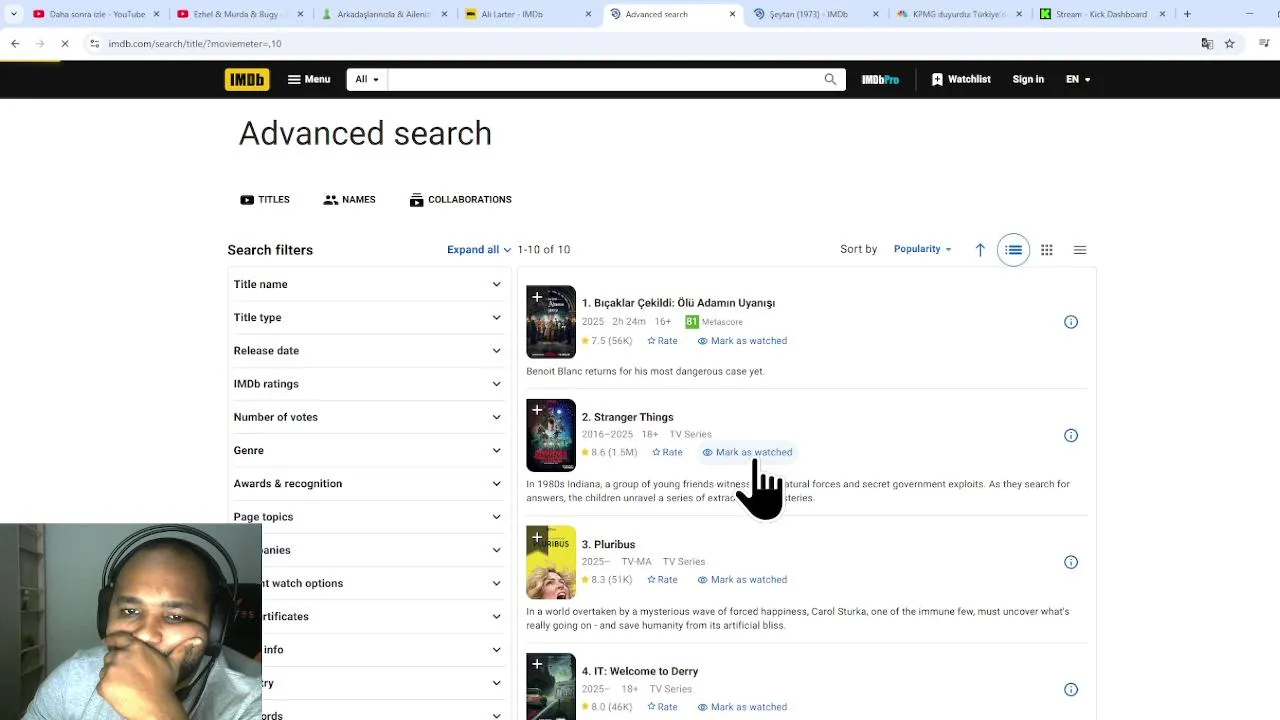Add Pluribus to watchlist plus icon
Viewport: 1280px width, 720px height.
(x=537, y=539)
